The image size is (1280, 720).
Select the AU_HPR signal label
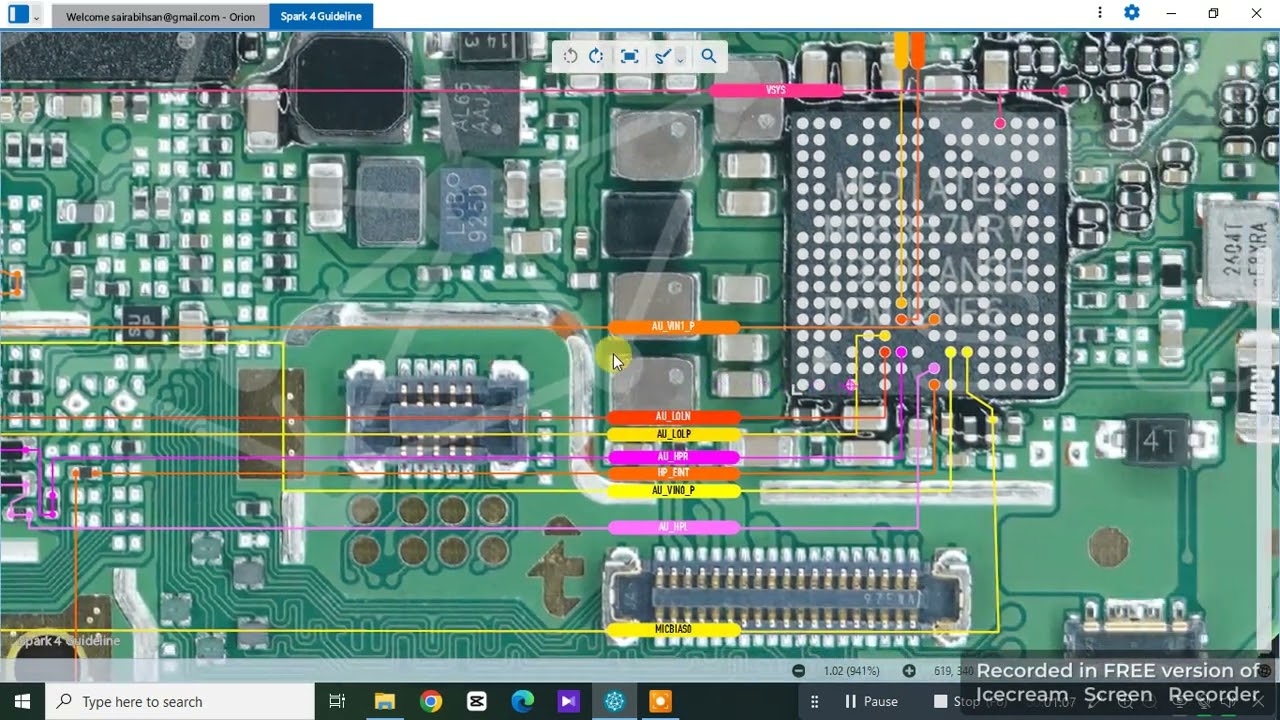pos(673,457)
